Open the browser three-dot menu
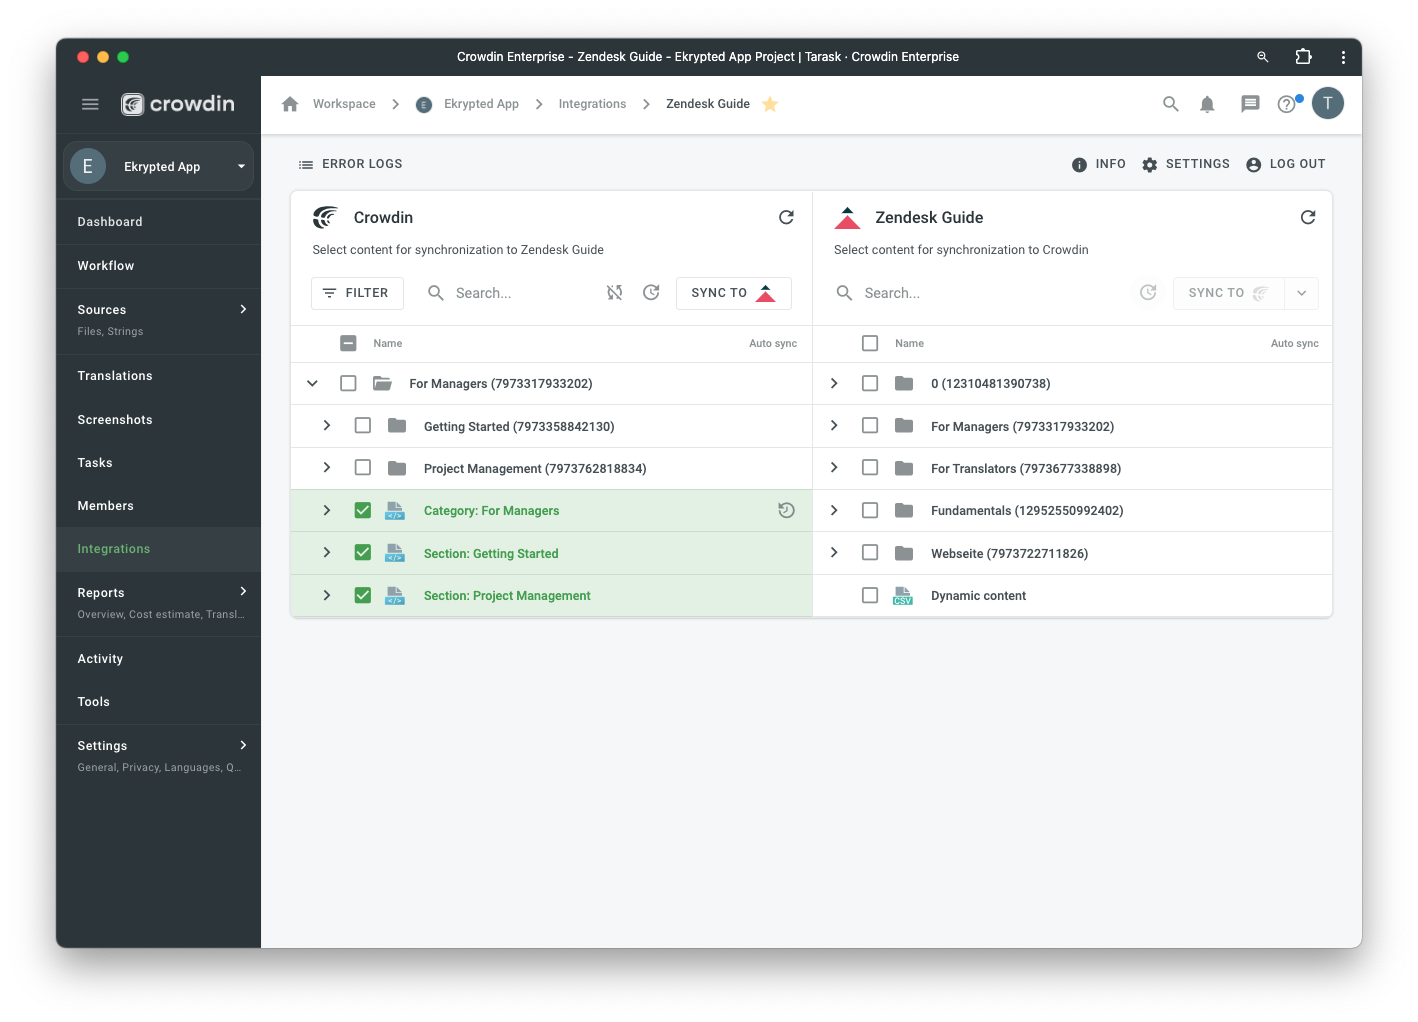The height and width of the screenshot is (1022, 1418). click(x=1343, y=57)
